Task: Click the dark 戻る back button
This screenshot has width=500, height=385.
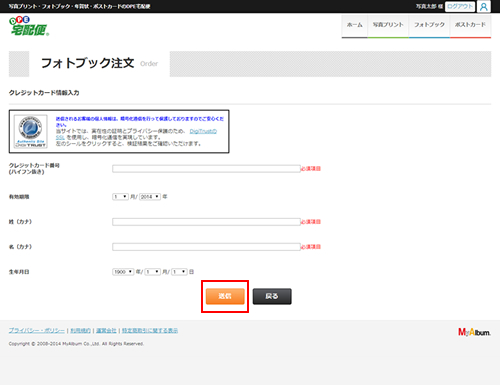Action: pyautogui.click(x=272, y=296)
